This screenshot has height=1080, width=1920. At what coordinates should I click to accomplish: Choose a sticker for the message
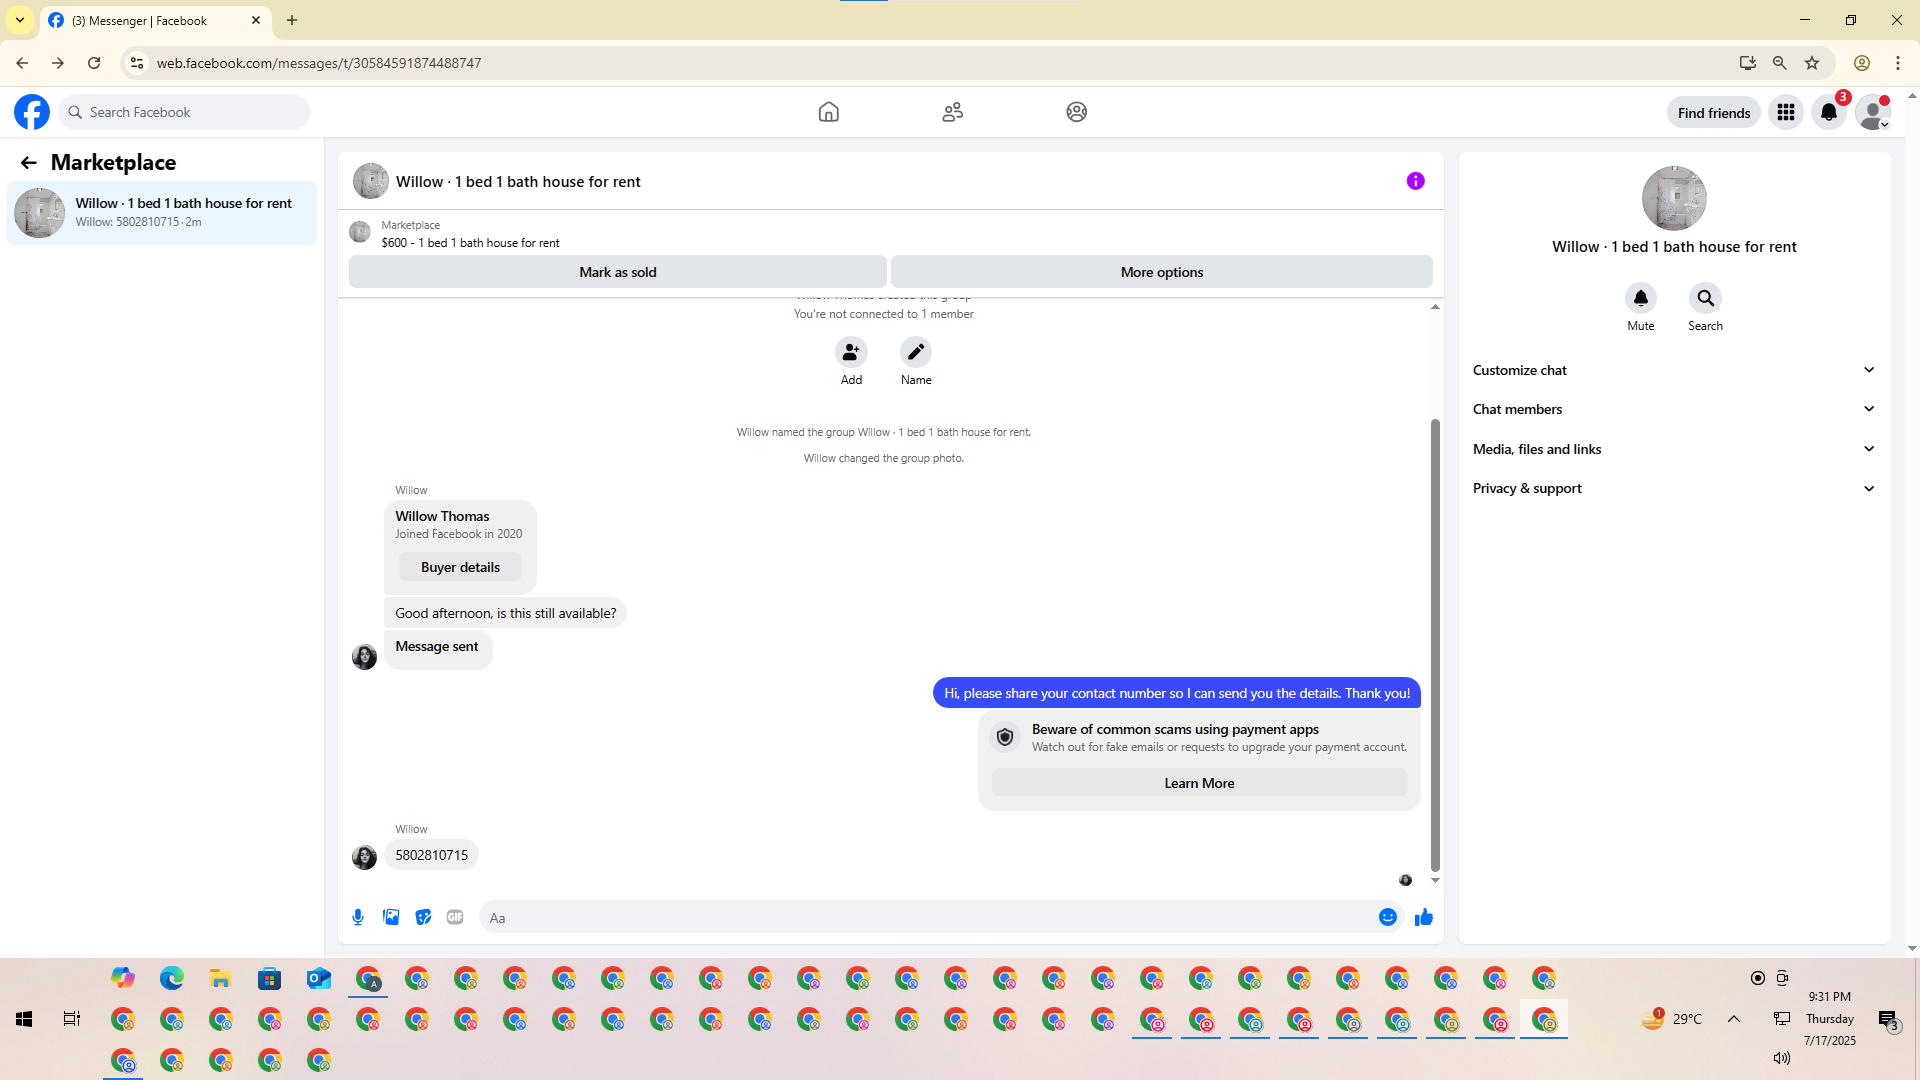[x=424, y=917]
